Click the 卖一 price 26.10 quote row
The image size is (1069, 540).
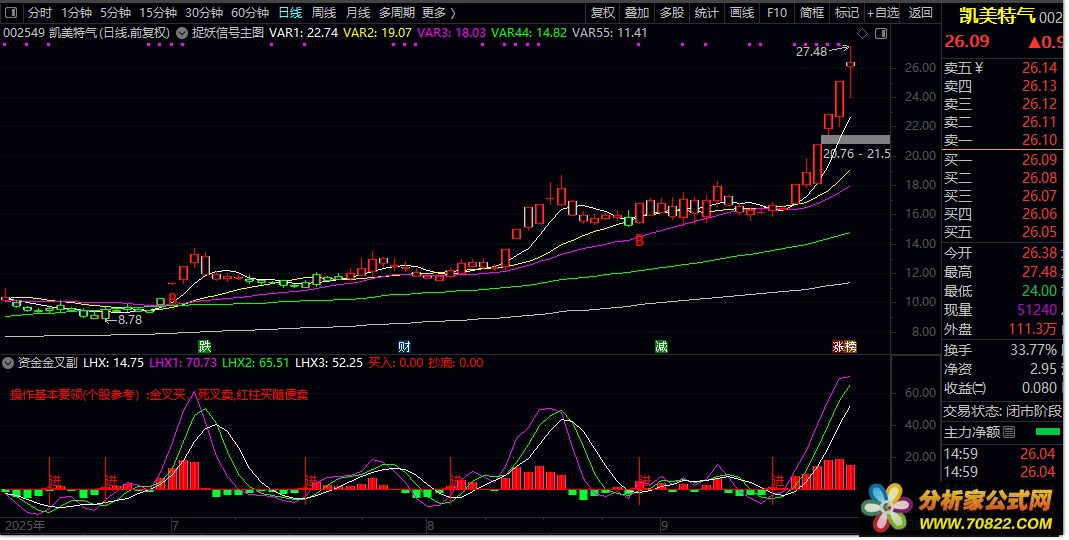click(x=1003, y=140)
